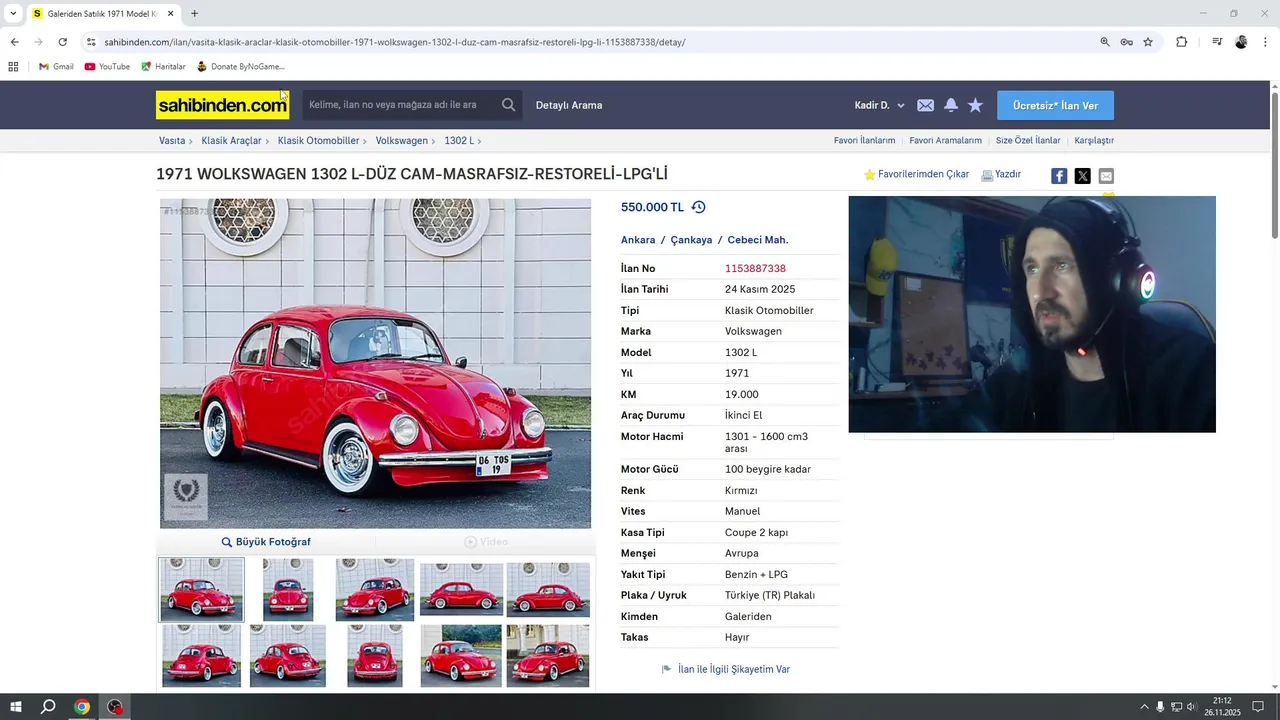Share listing on X

pos(1082,176)
